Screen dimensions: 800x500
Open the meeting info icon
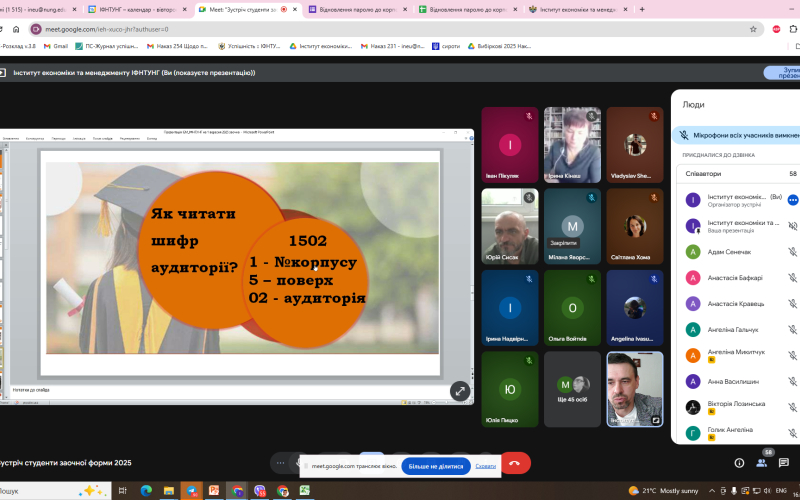pyautogui.click(x=739, y=463)
